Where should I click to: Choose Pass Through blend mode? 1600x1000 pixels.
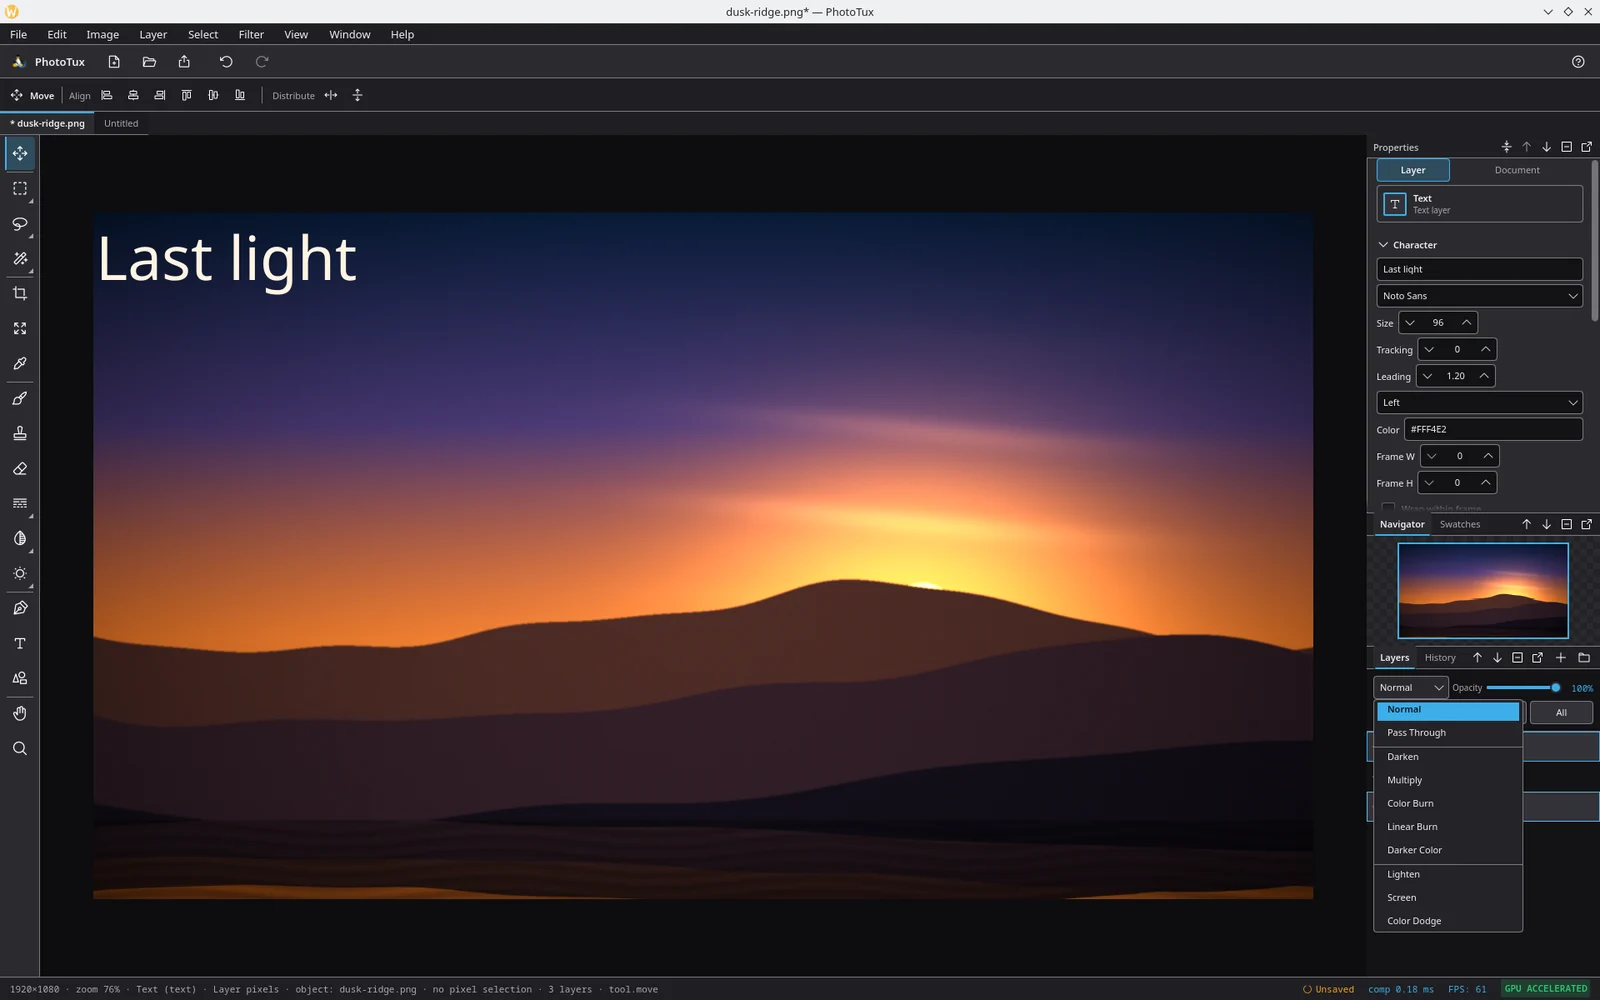pos(1448,733)
